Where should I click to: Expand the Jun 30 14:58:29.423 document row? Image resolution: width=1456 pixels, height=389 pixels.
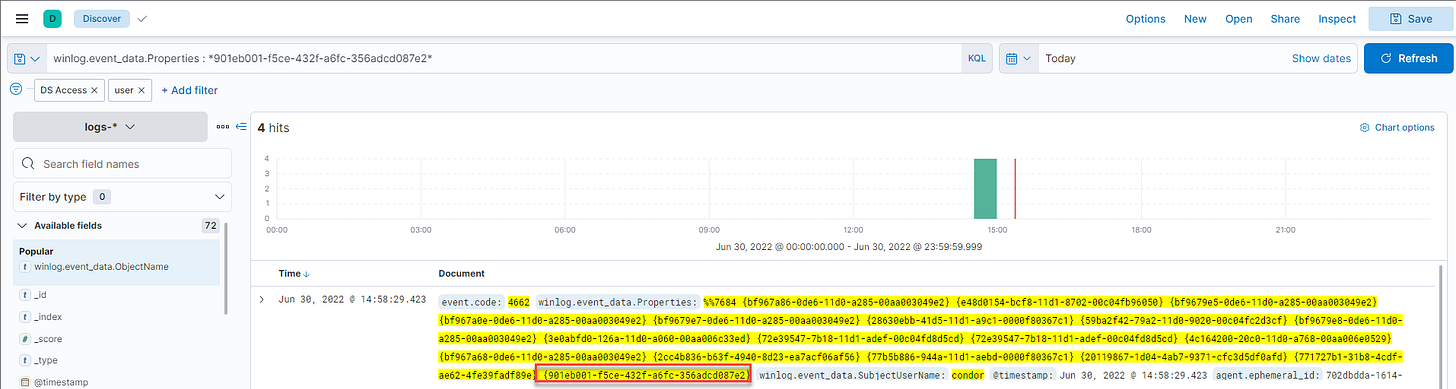[x=262, y=299]
